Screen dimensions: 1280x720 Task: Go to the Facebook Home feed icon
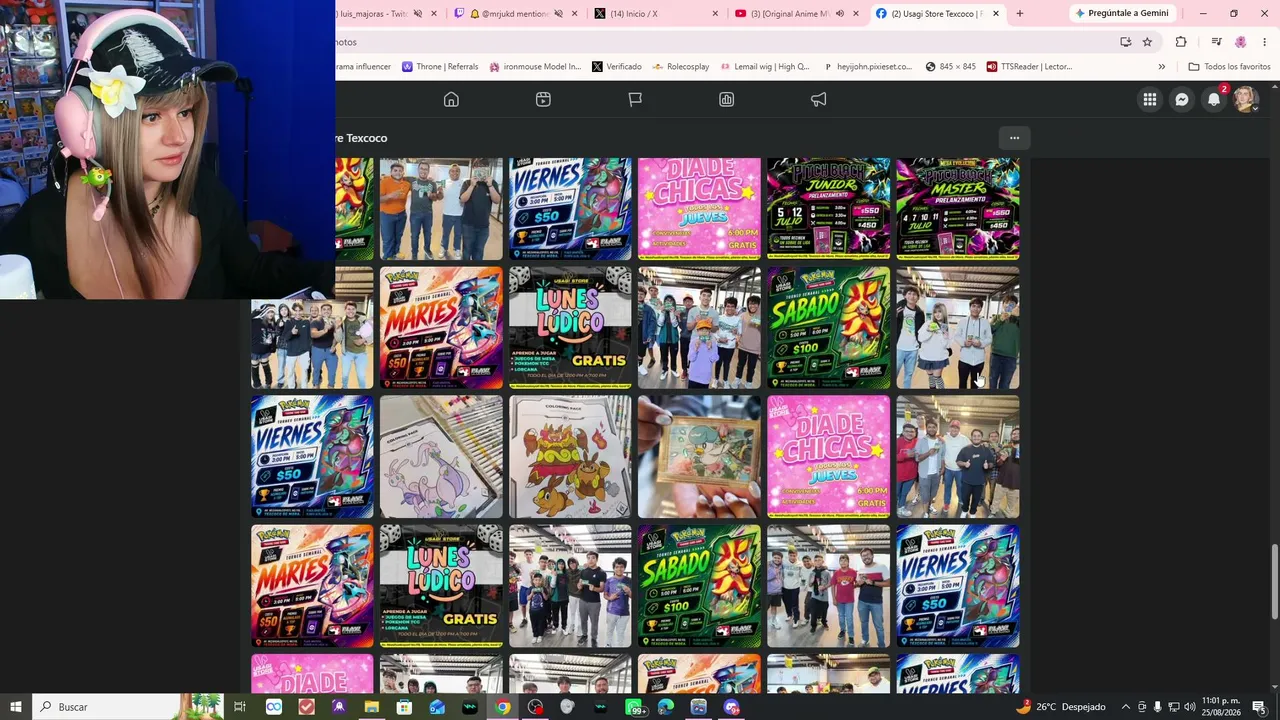(451, 99)
